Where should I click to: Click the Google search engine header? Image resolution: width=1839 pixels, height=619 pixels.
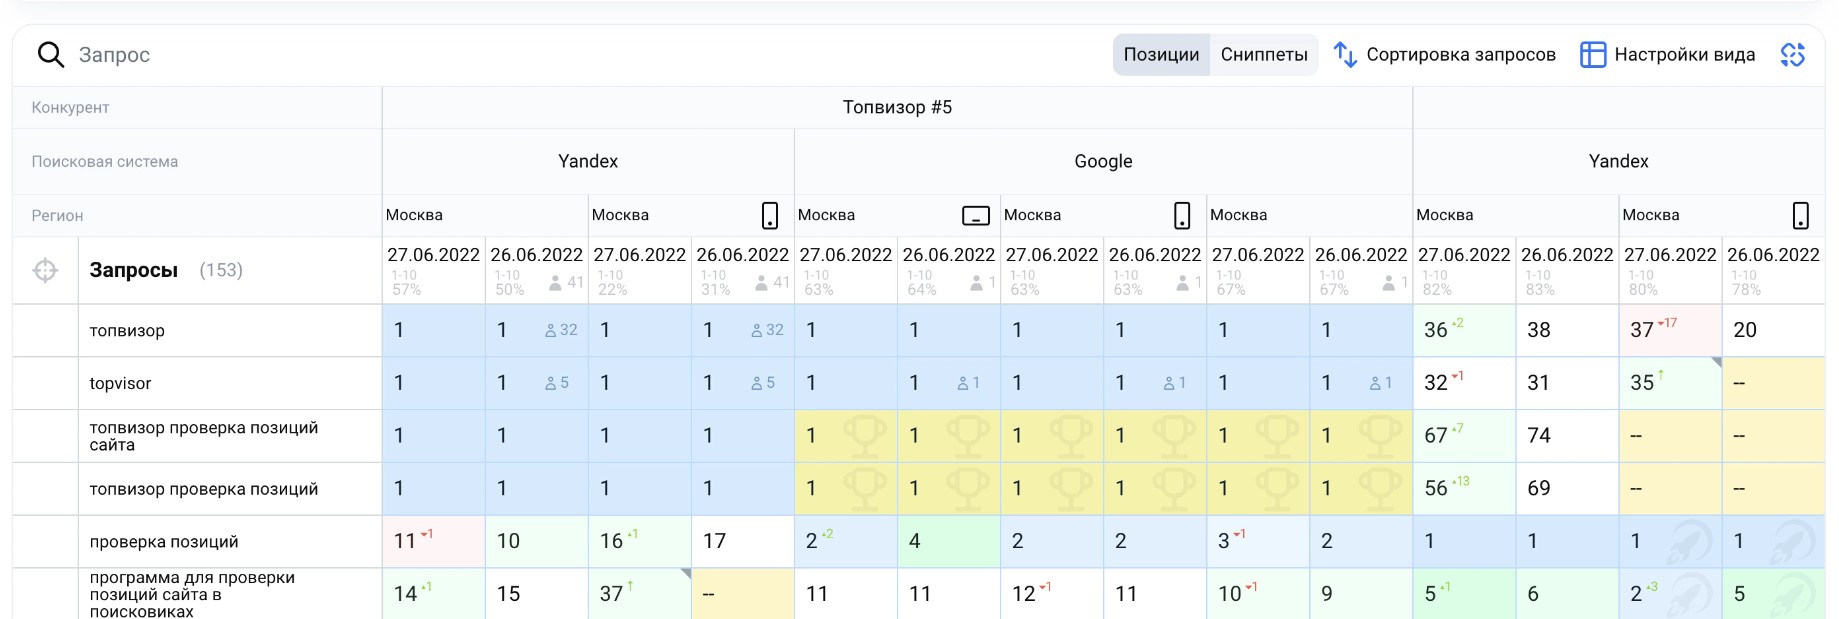point(1103,161)
